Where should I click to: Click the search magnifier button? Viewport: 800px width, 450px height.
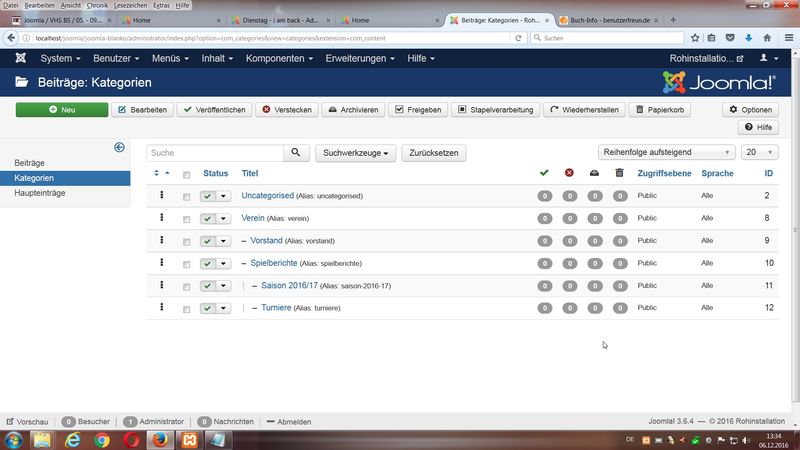coord(296,153)
